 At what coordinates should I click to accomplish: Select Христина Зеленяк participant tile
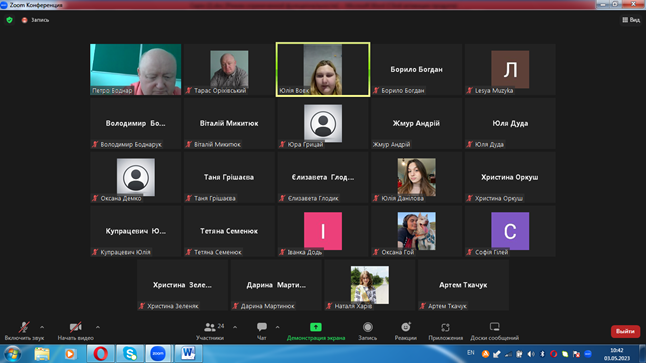[x=182, y=285]
